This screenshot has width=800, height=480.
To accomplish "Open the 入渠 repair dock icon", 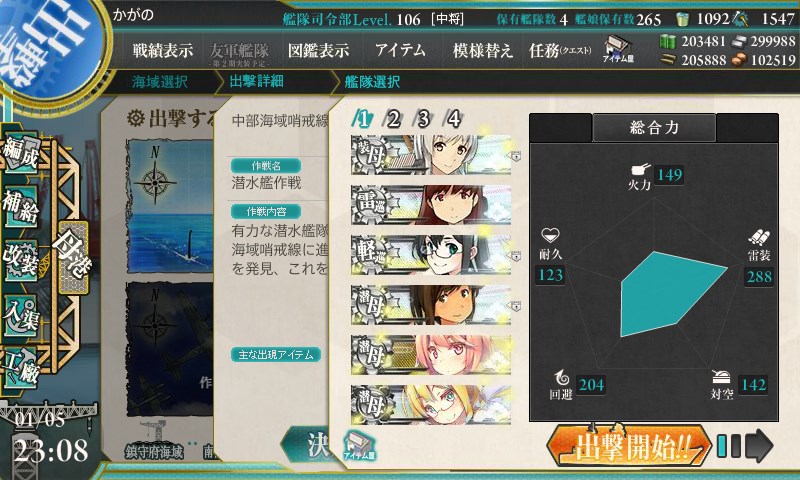I will (20, 315).
